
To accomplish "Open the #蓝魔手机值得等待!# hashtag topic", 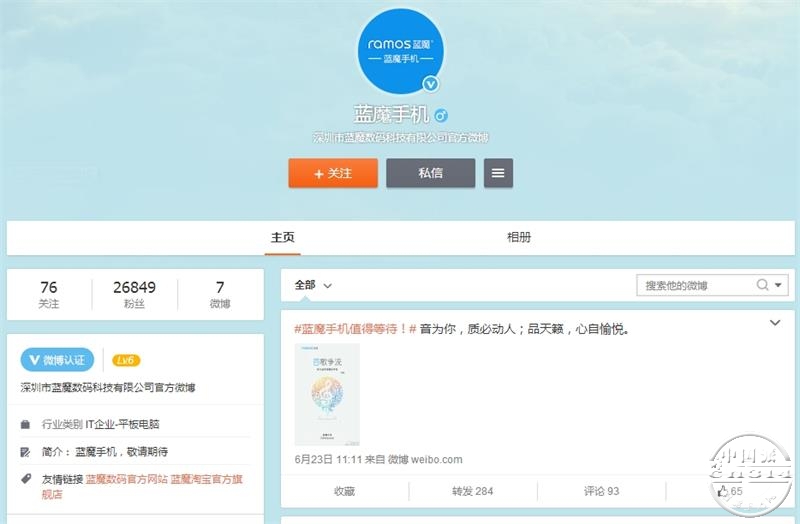I will pos(355,329).
